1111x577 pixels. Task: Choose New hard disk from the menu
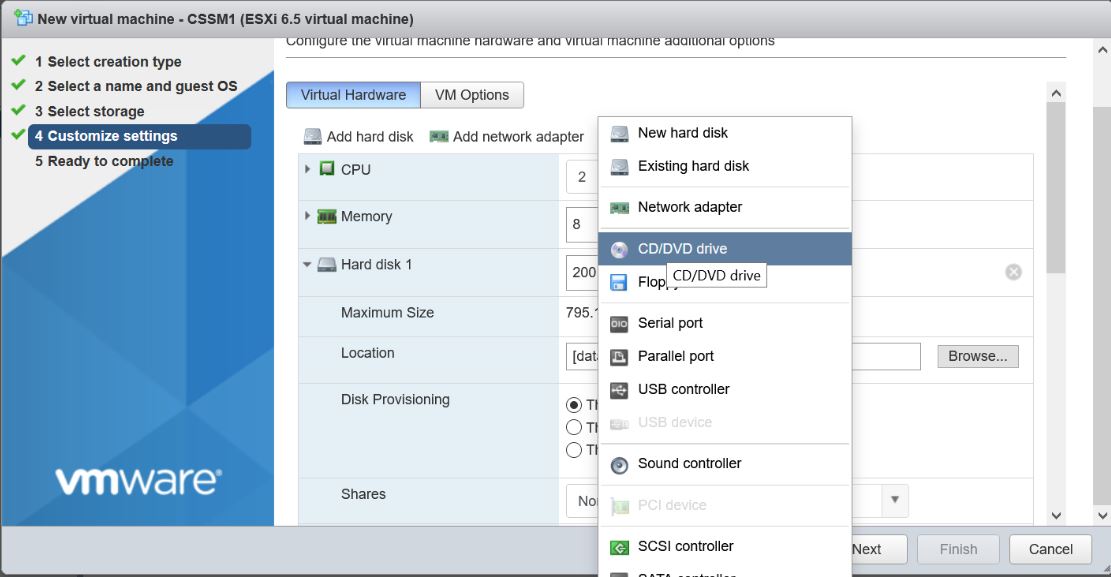pos(725,133)
